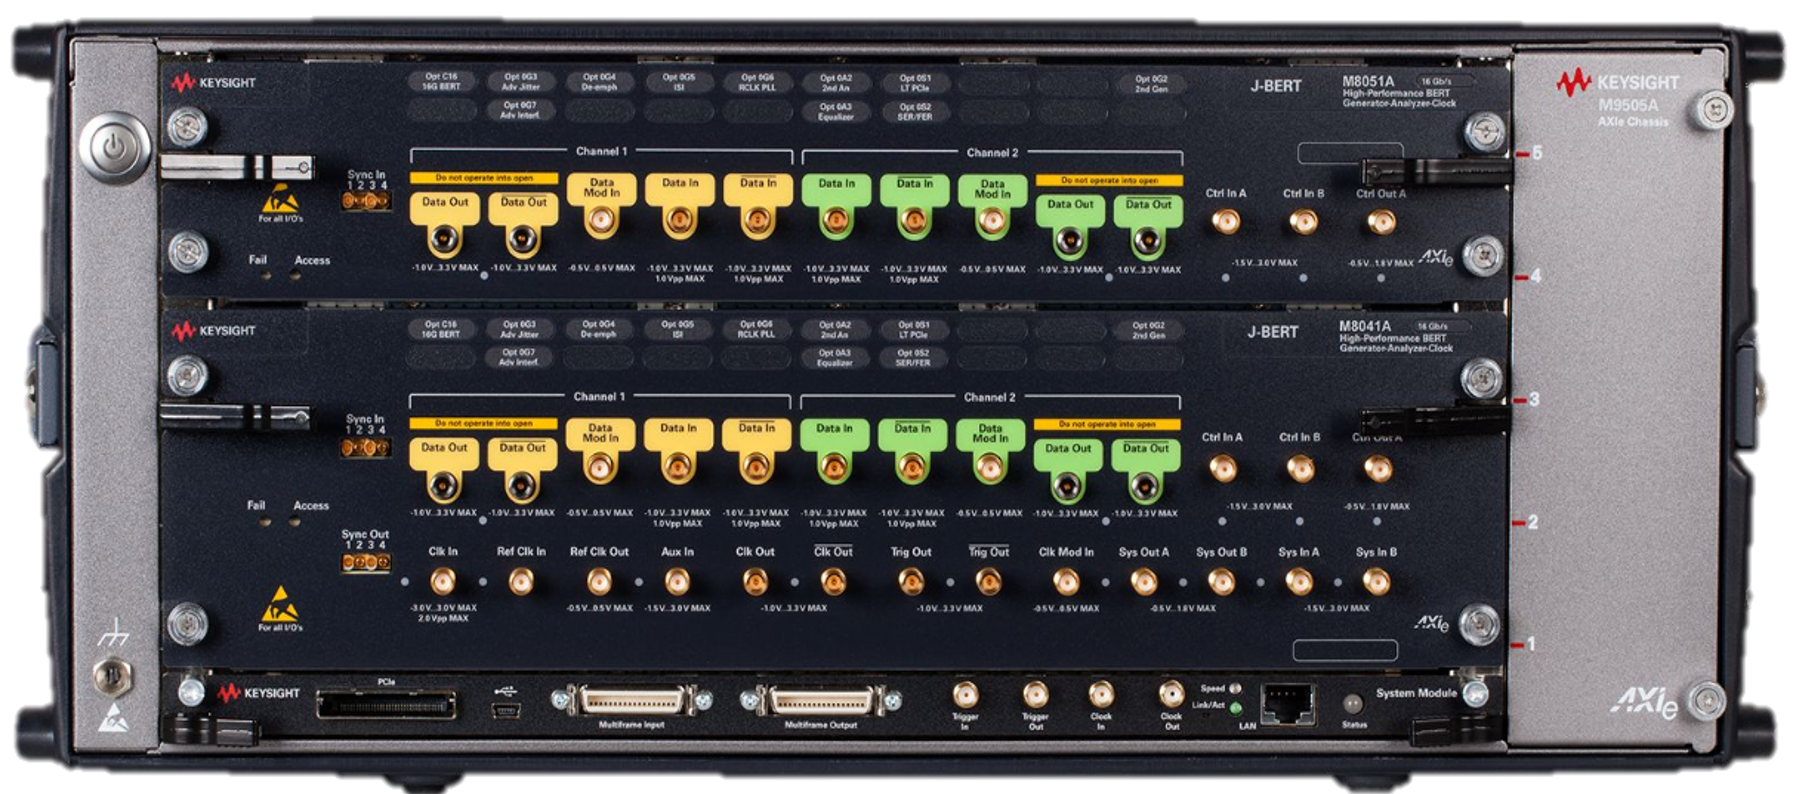Click the Opt 0G2 2nd Gen label on M8041A
Screen dimensions: 1796x794
click(x=1148, y=330)
